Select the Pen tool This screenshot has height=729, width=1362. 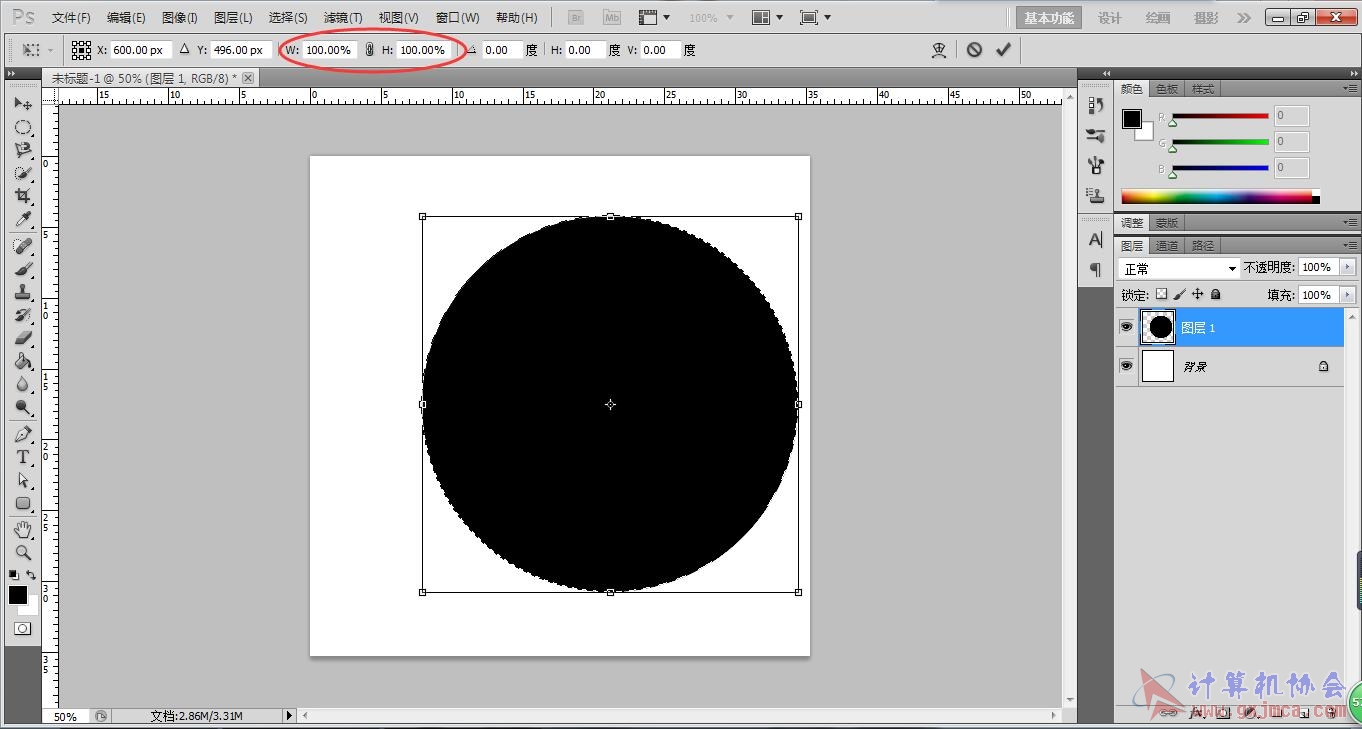point(22,434)
